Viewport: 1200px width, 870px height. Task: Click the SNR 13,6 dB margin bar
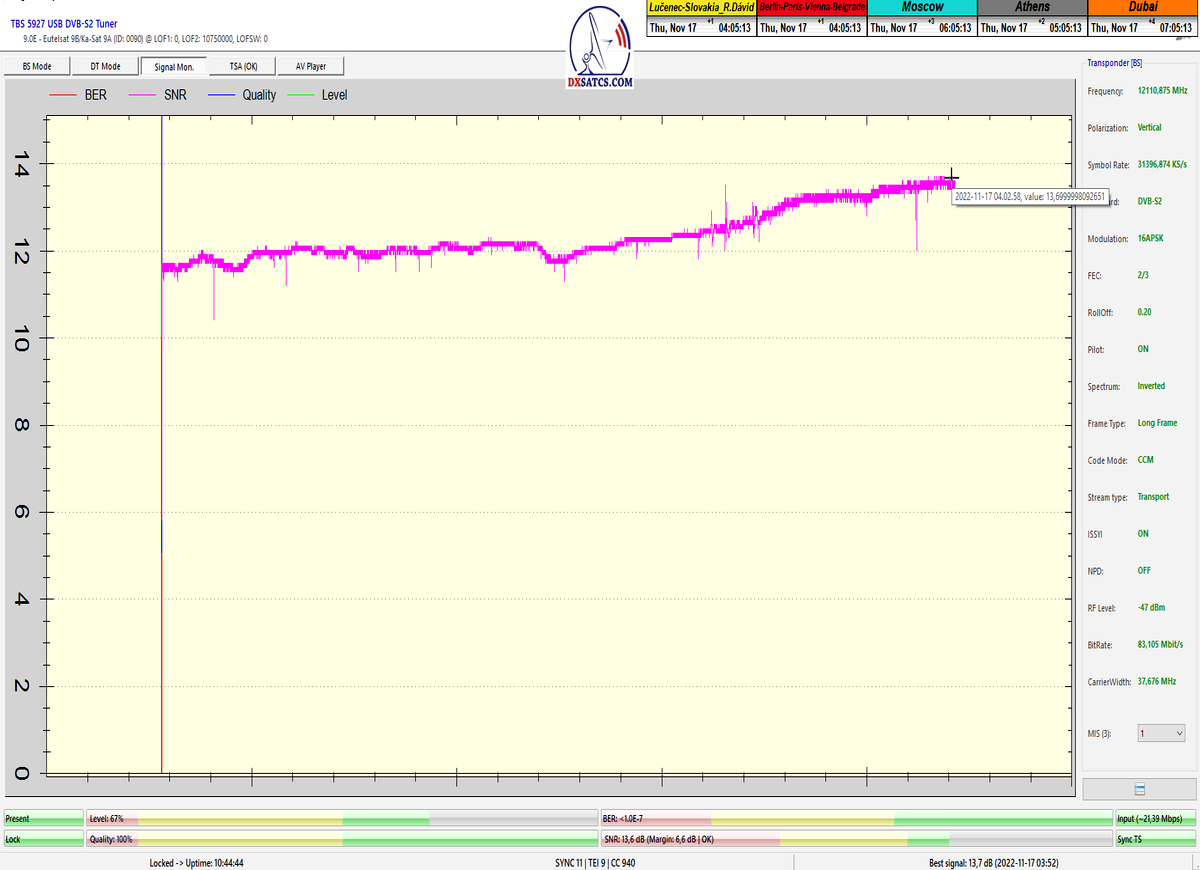[x=856, y=839]
